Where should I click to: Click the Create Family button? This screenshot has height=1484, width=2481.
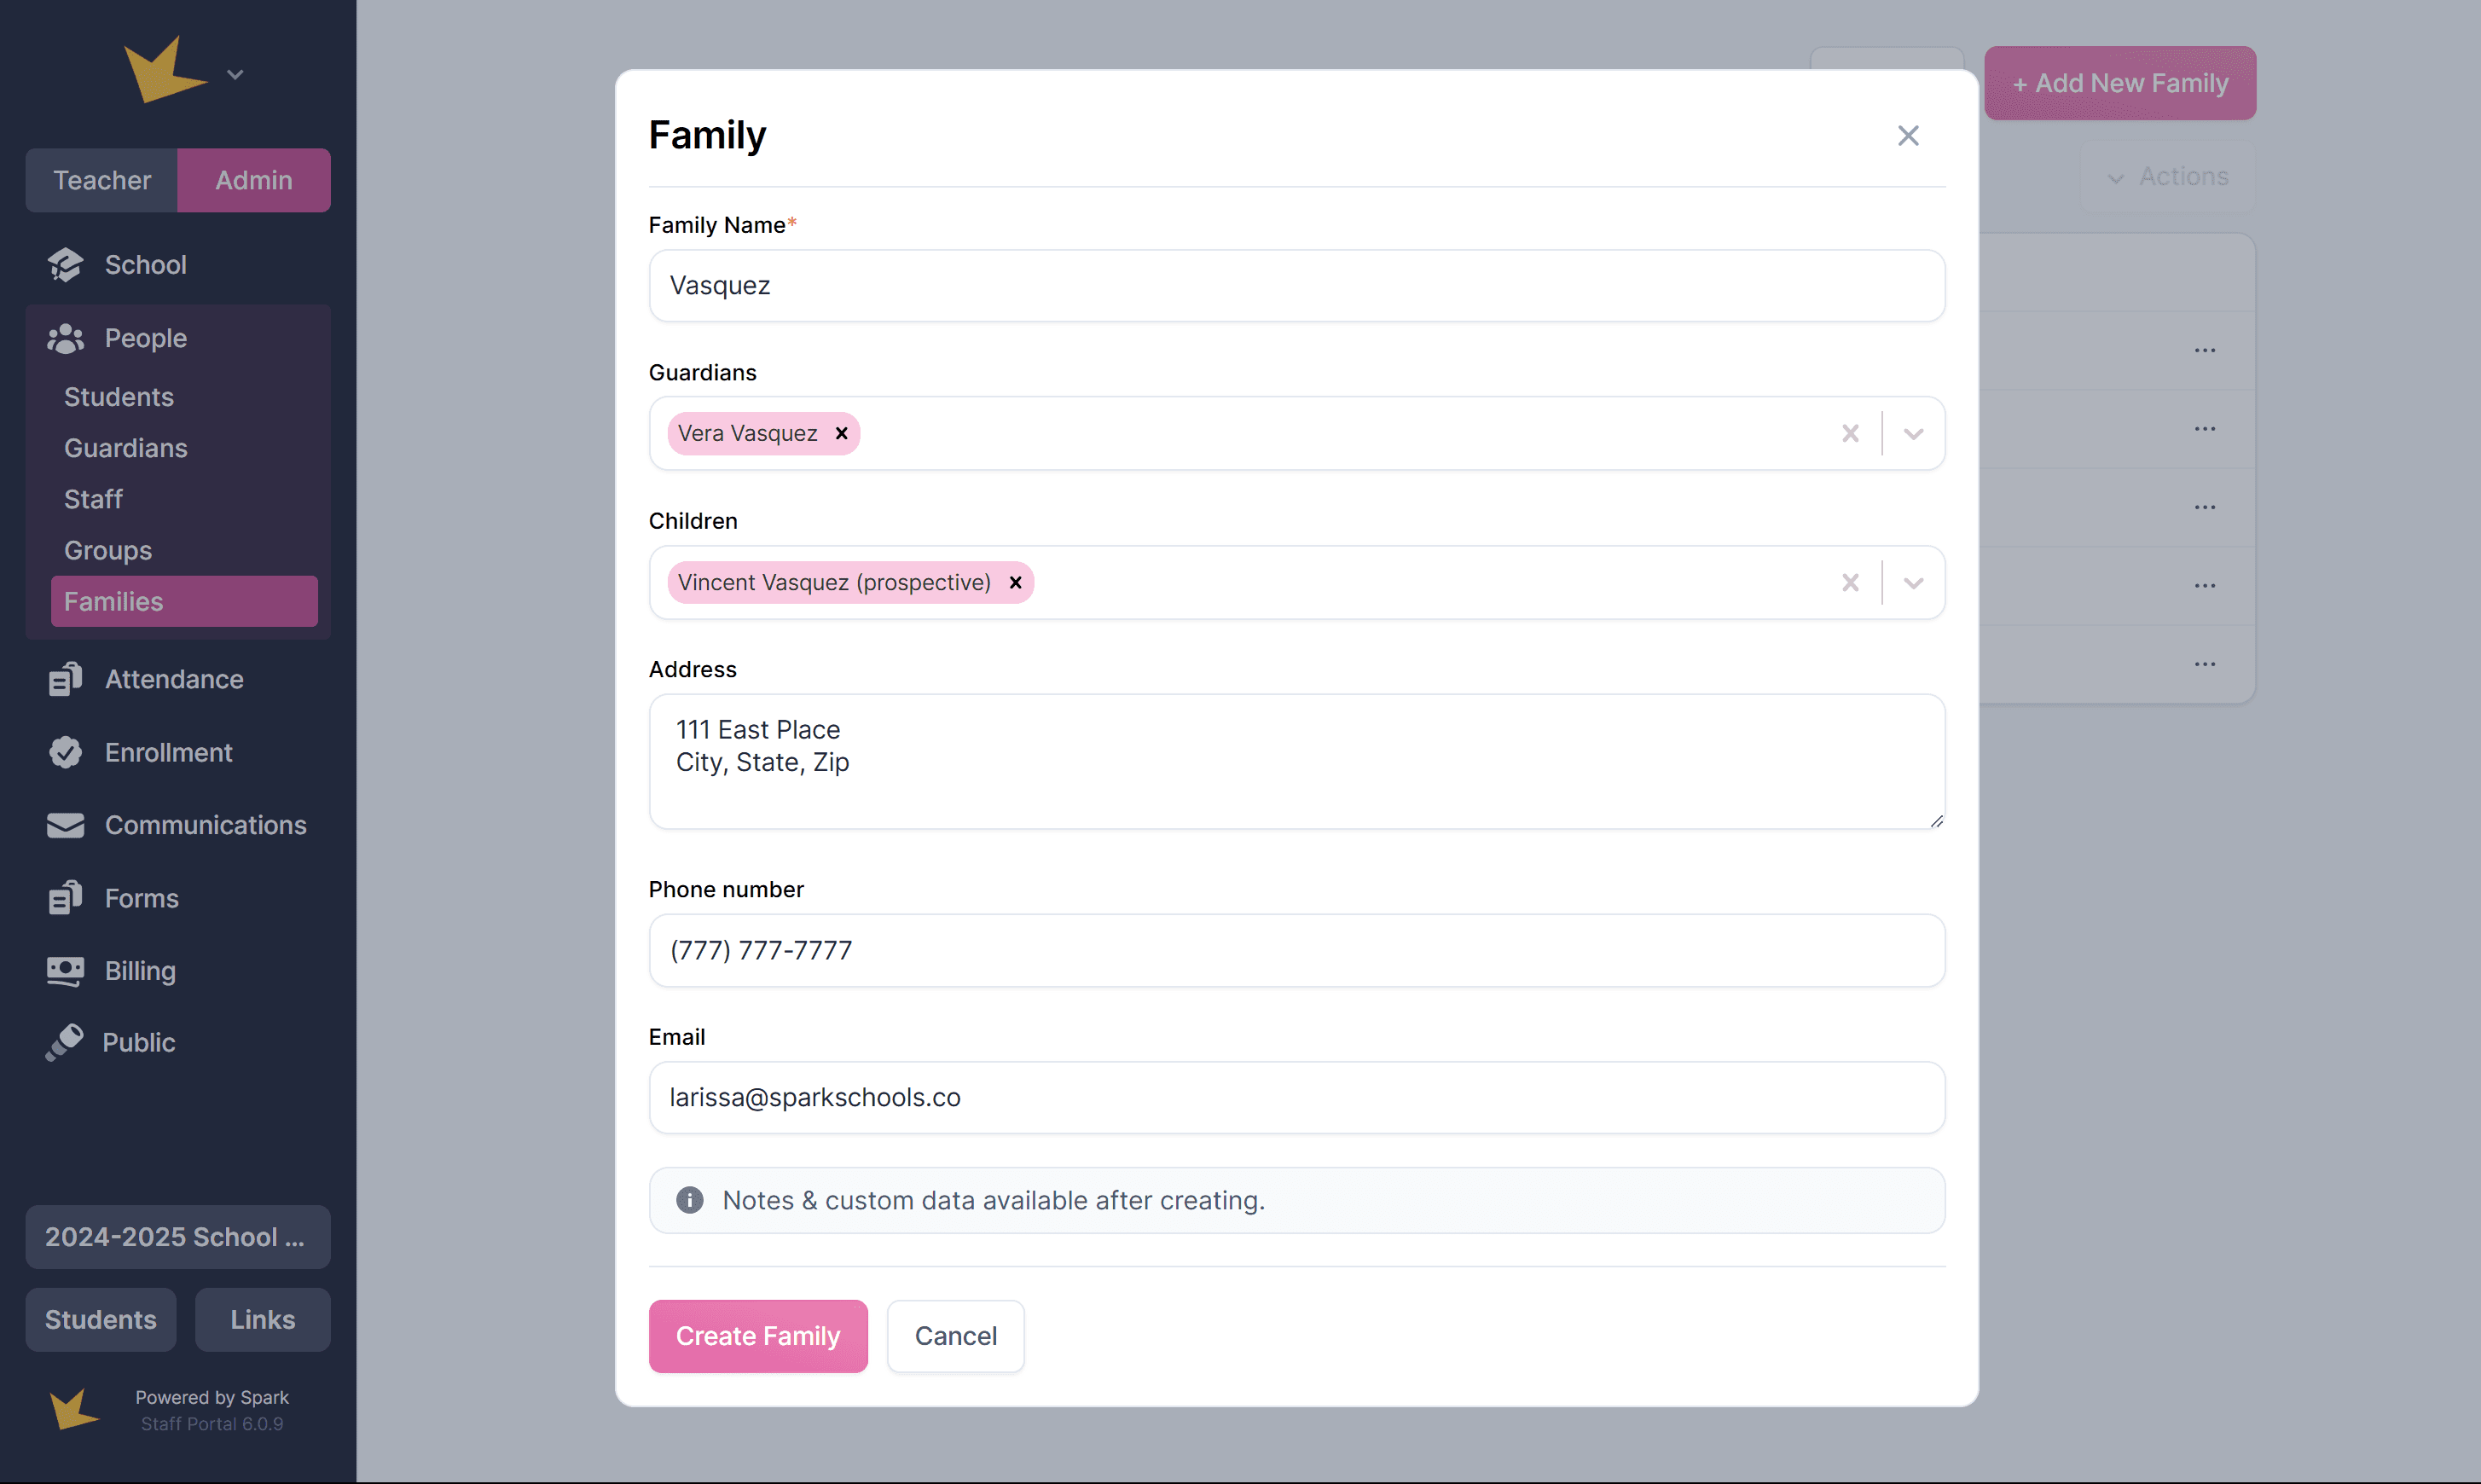coord(757,1336)
